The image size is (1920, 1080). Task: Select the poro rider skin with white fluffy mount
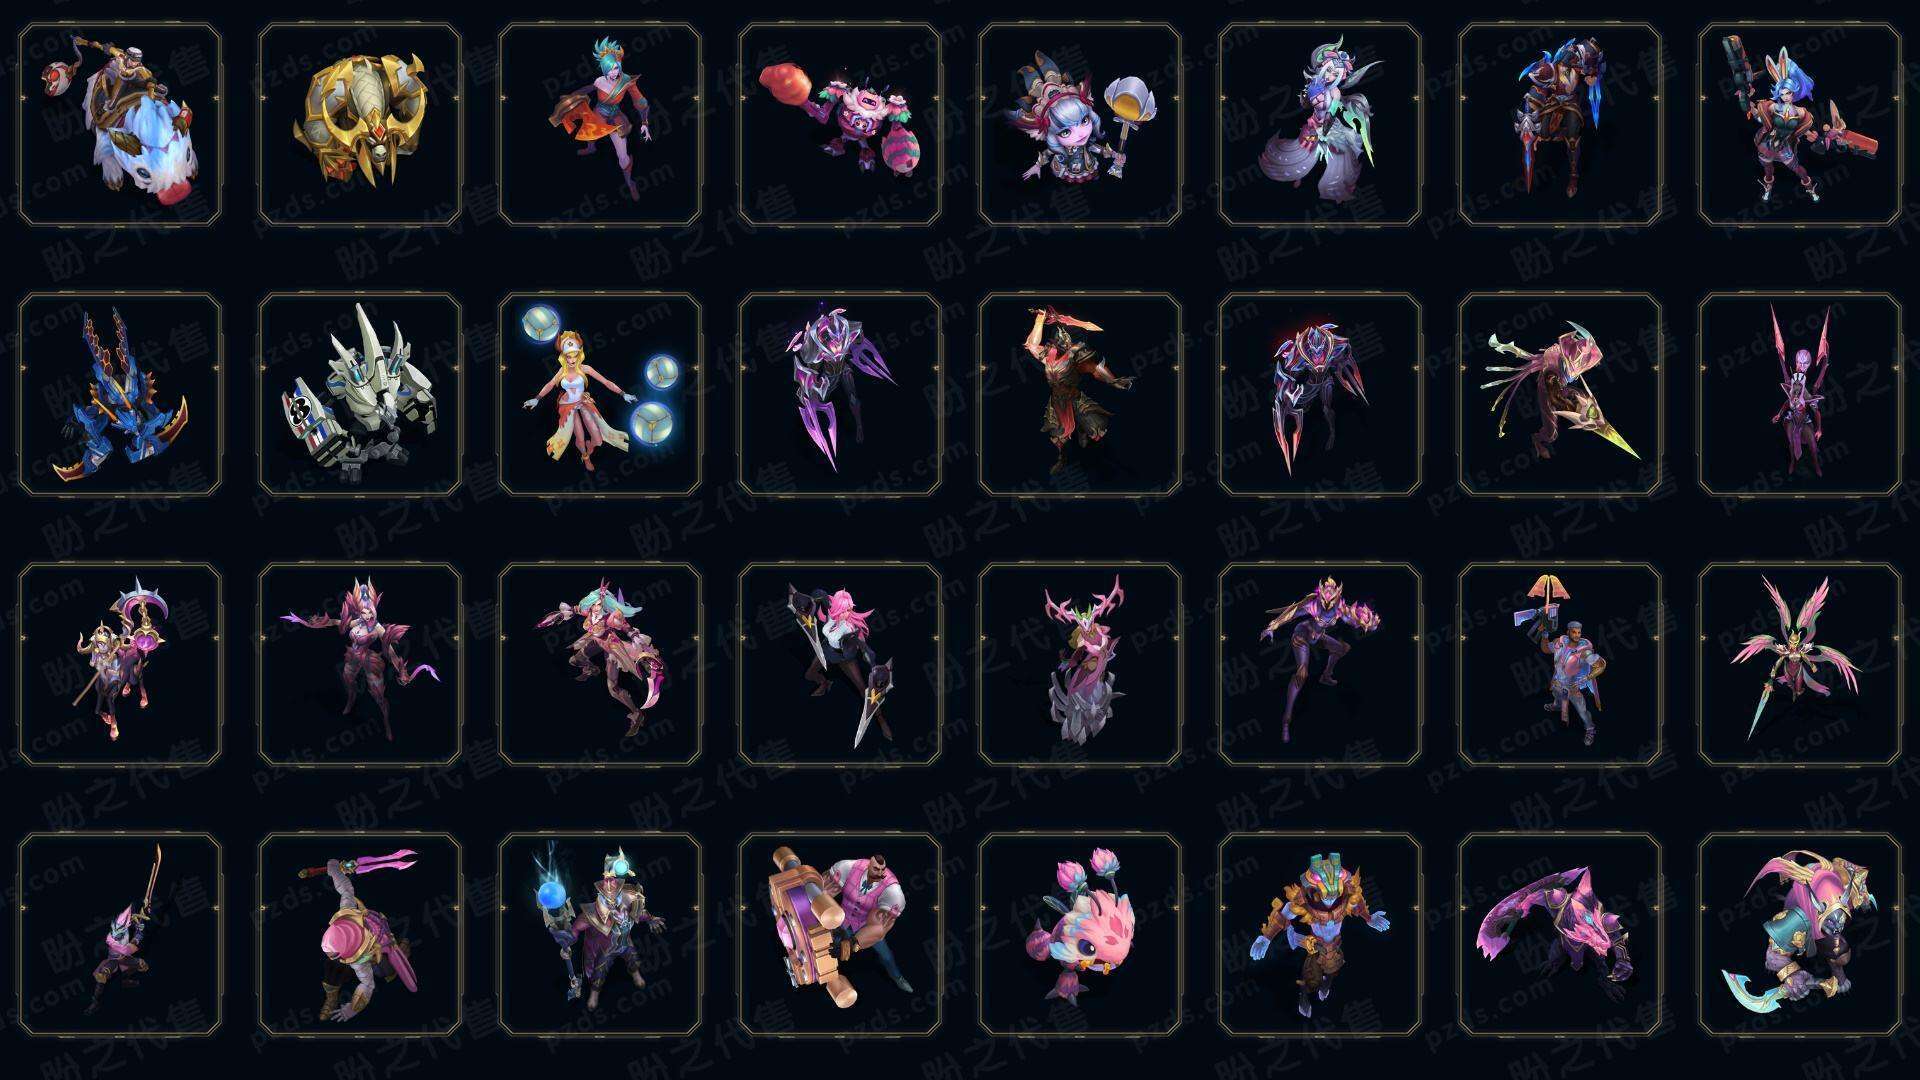(x=120, y=125)
